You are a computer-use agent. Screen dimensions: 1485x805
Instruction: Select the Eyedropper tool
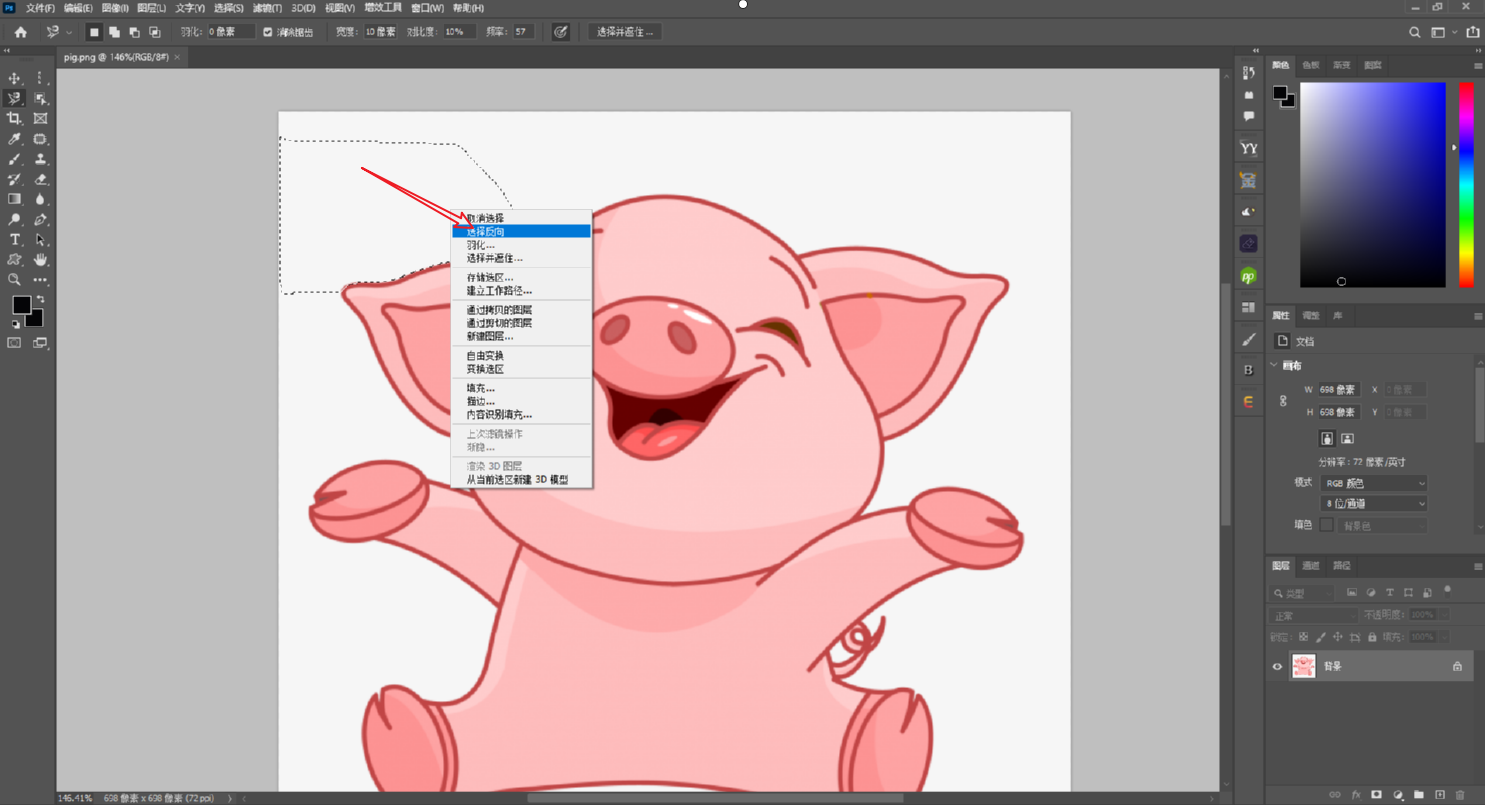[x=14, y=139]
